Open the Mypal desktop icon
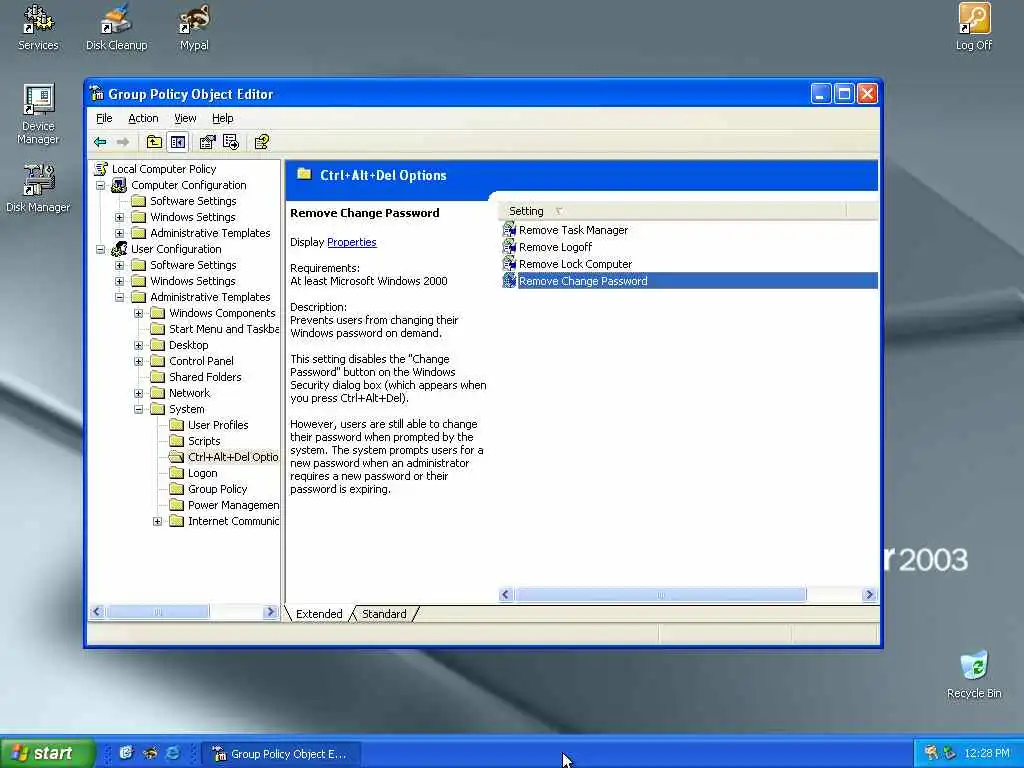Image resolution: width=1024 pixels, height=768 pixels. pos(194,27)
